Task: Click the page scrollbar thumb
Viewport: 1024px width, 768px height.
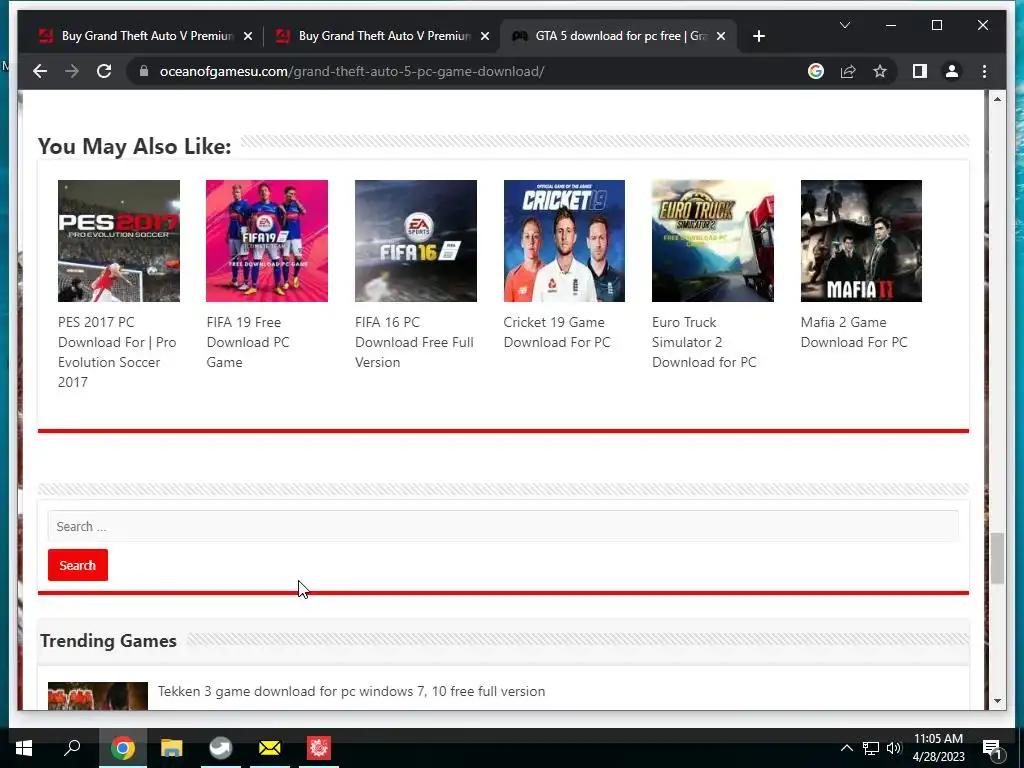Action: pyautogui.click(x=997, y=558)
